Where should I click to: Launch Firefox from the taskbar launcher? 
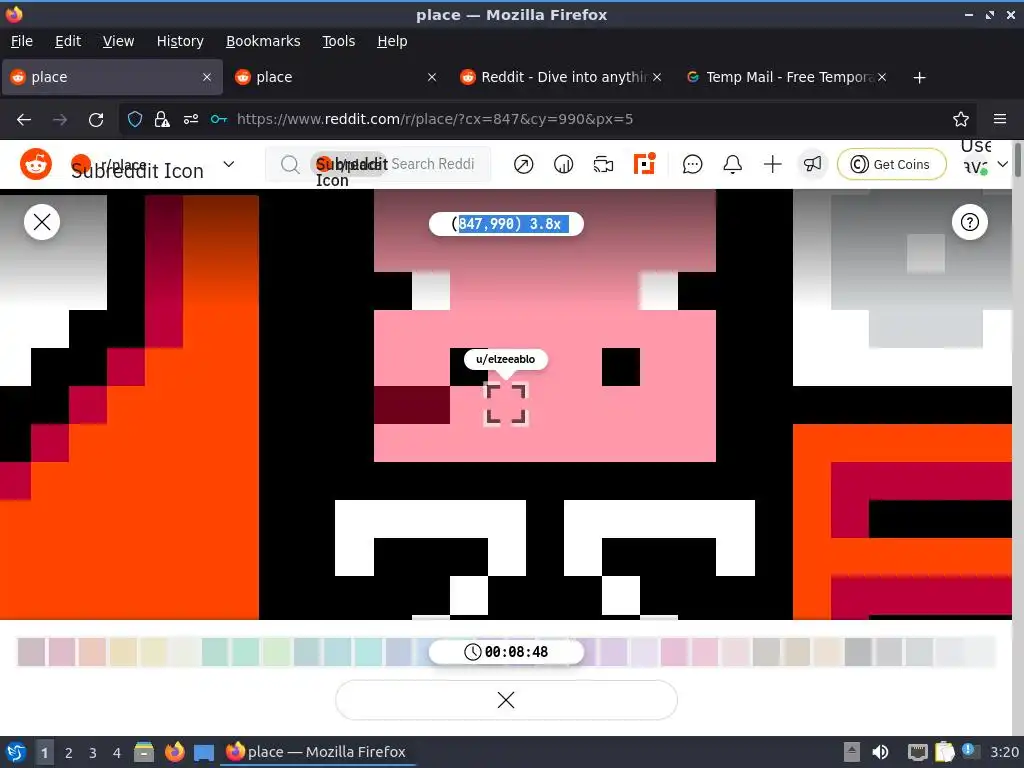pos(174,752)
